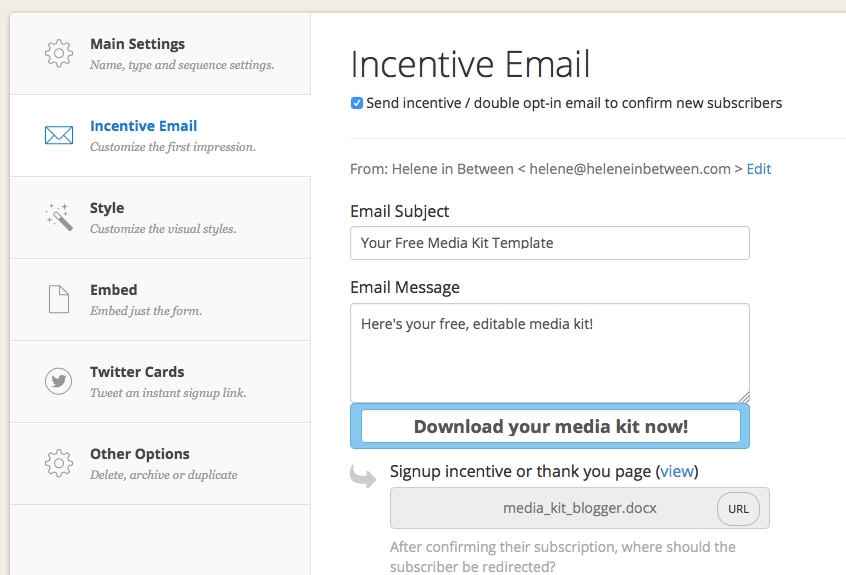
Task: Click Edit next to the From address
Action: click(759, 169)
